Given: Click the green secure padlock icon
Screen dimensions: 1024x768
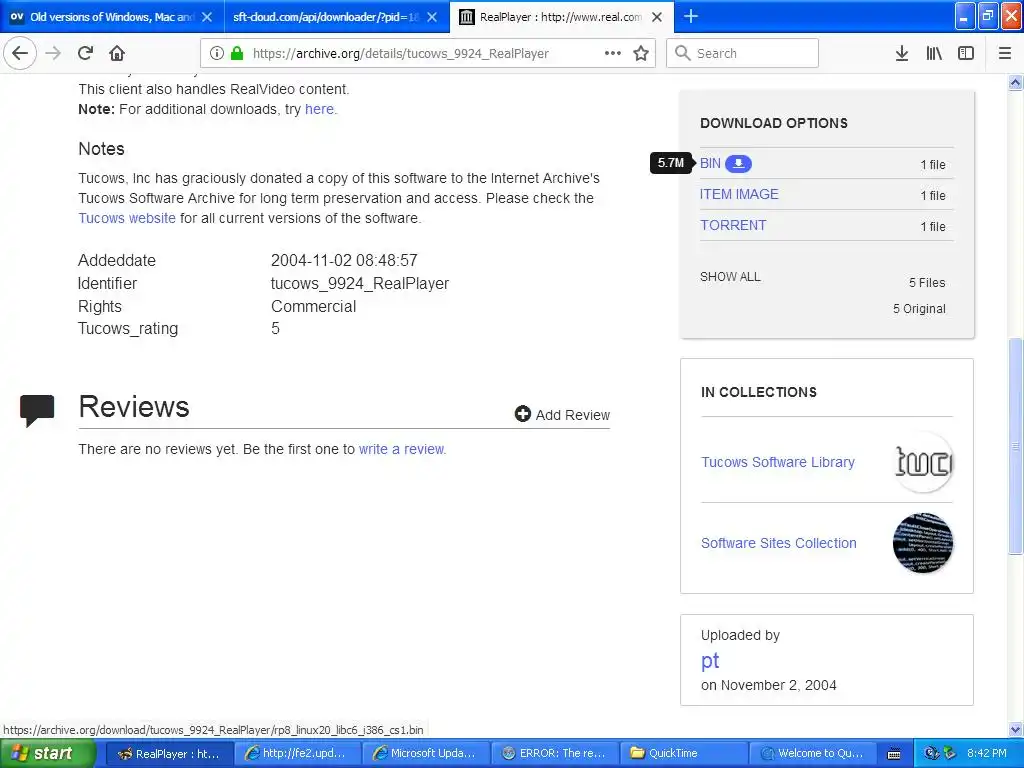Looking at the screenshot, I should click(237, 54).
